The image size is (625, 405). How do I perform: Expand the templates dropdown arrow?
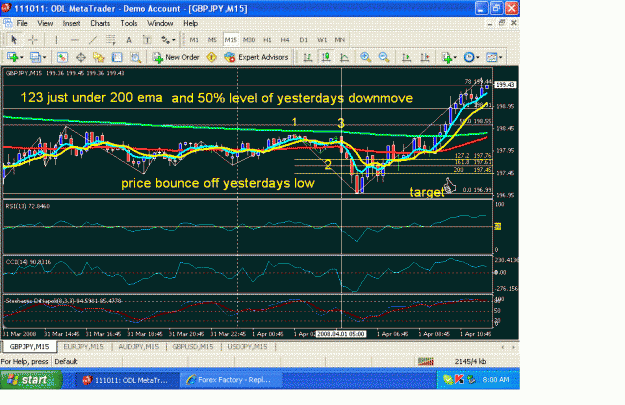(501, 57)
